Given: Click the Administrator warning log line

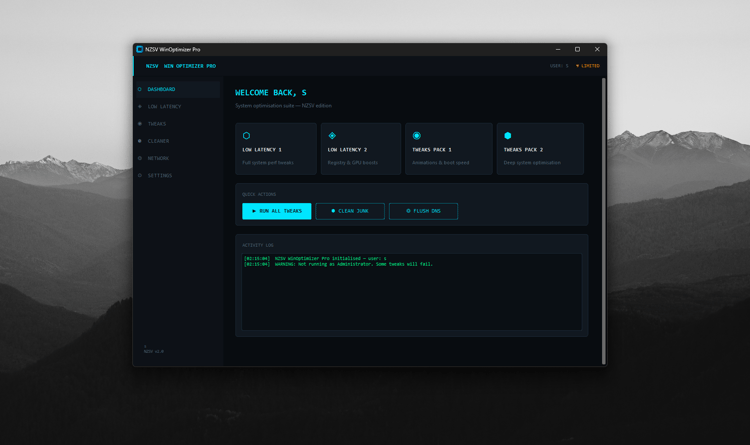Looking at the screenshot, I should [338, 264].
